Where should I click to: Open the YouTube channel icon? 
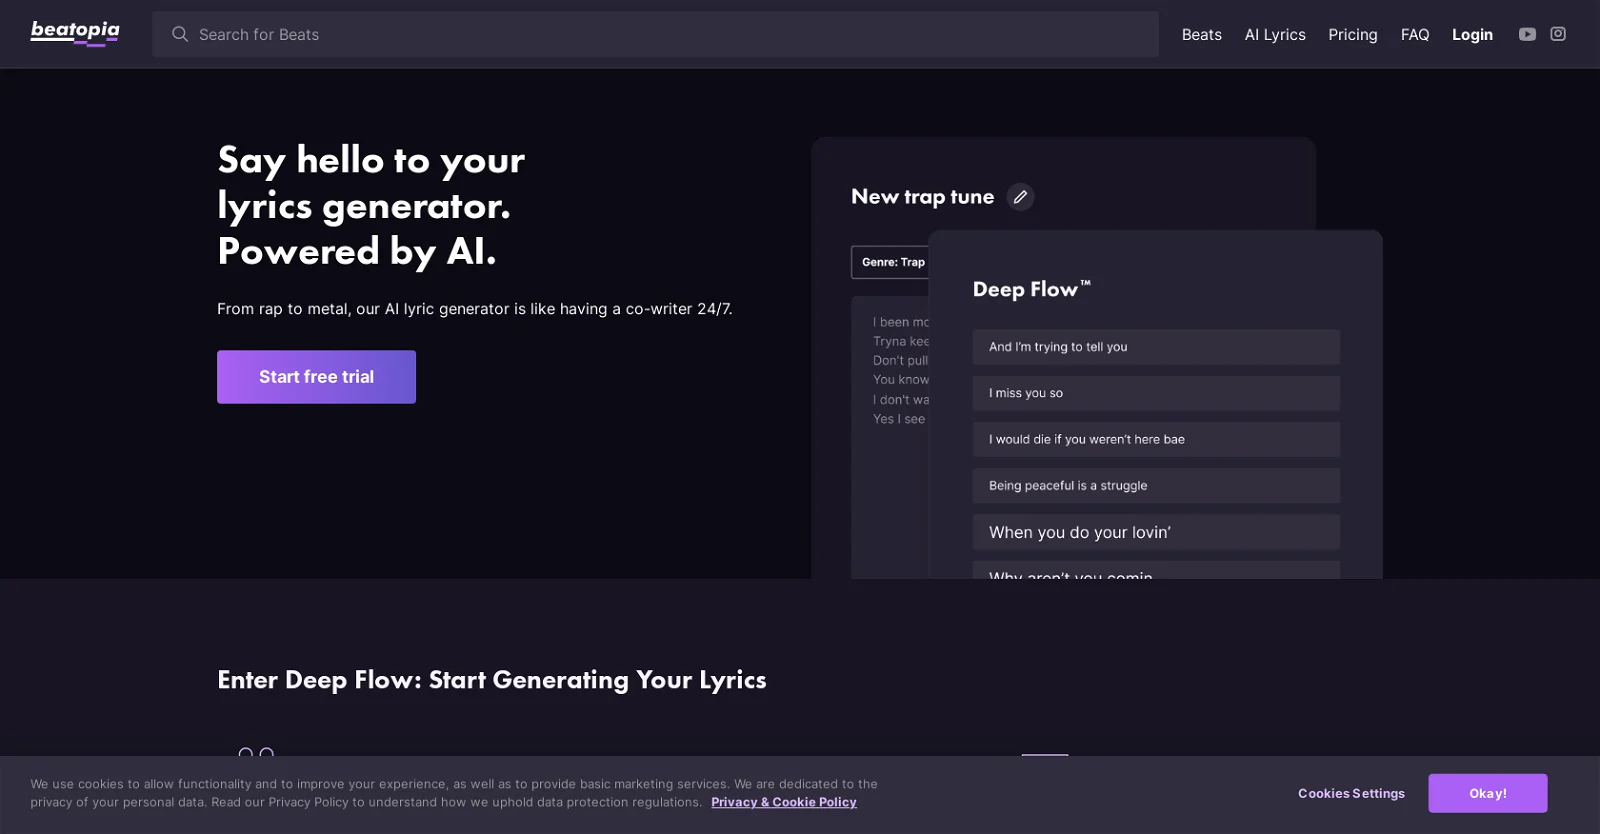[x=1527, y=34]
